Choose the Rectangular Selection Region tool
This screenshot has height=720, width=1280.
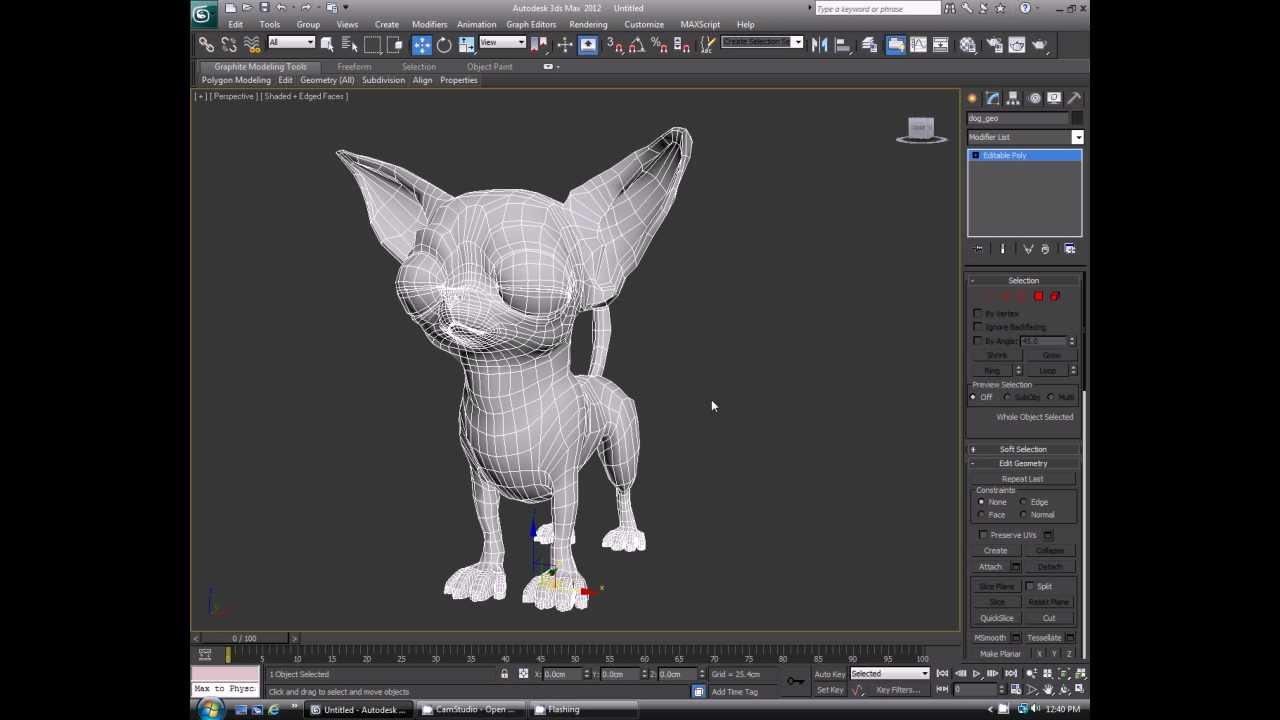pyautogui.click(x=373, y=44)
